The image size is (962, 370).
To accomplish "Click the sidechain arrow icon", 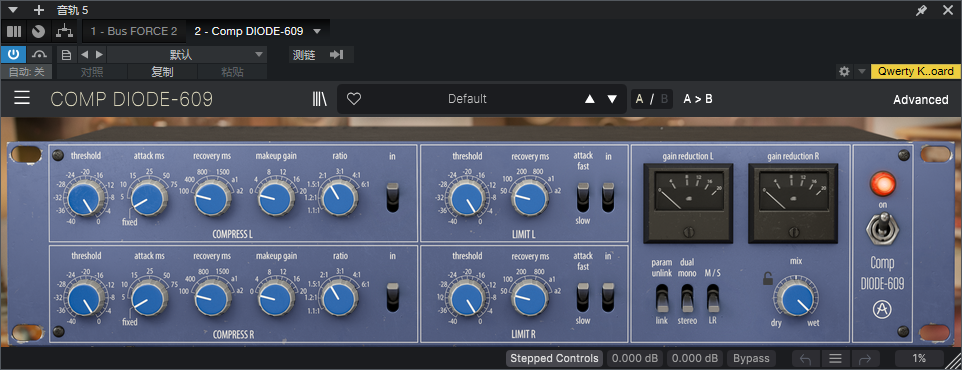I will pos(336,55).
